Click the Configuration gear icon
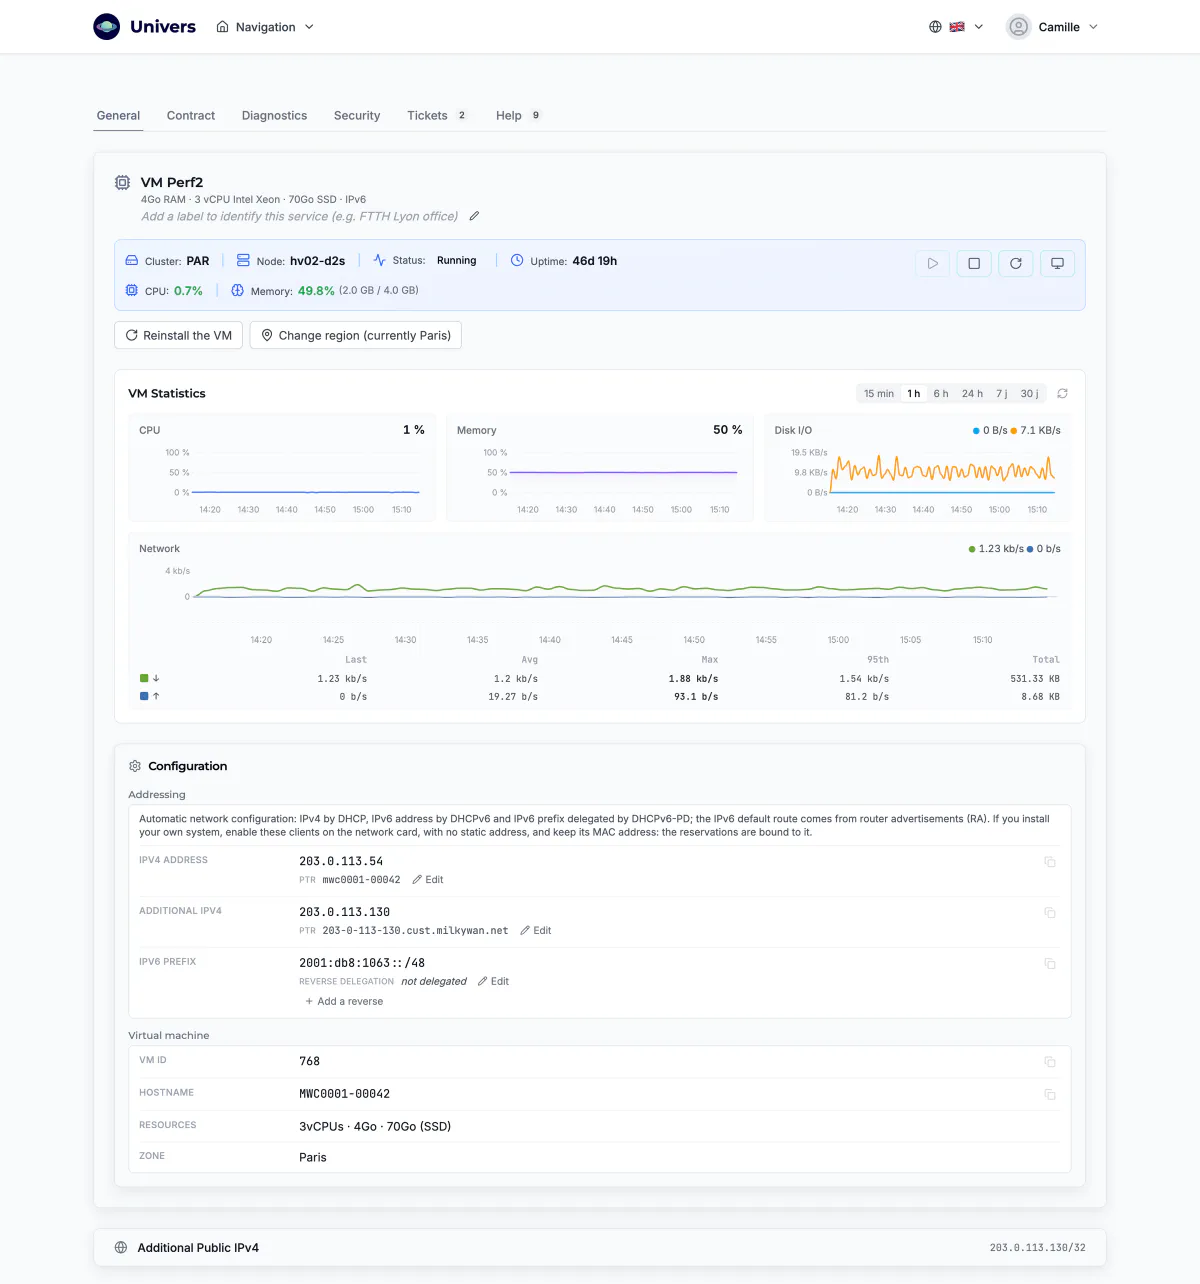Image resolution: width=1200 pixels, height=1284 pixels. (x=135, y=767)
